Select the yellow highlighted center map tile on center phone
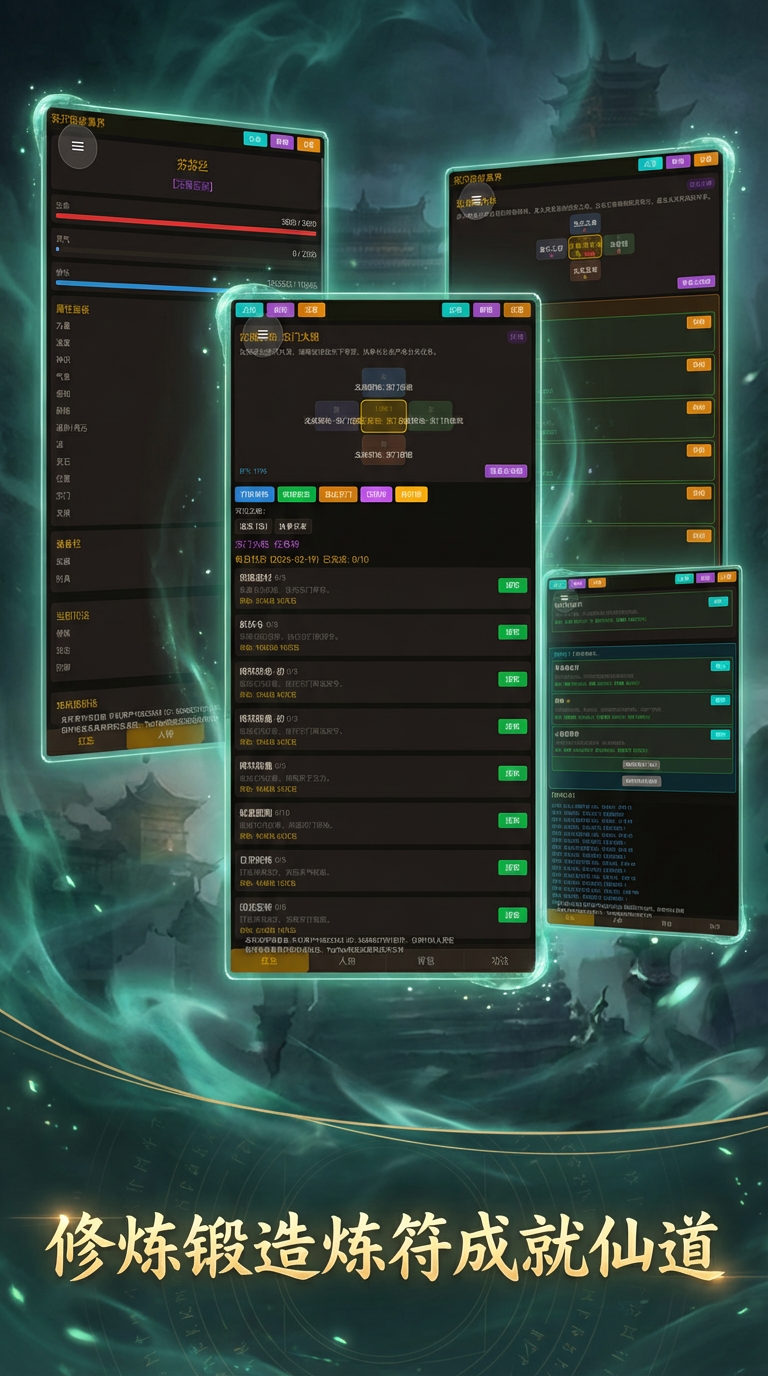This screenshot has height=1376, width=768. [x=384, y=416]
